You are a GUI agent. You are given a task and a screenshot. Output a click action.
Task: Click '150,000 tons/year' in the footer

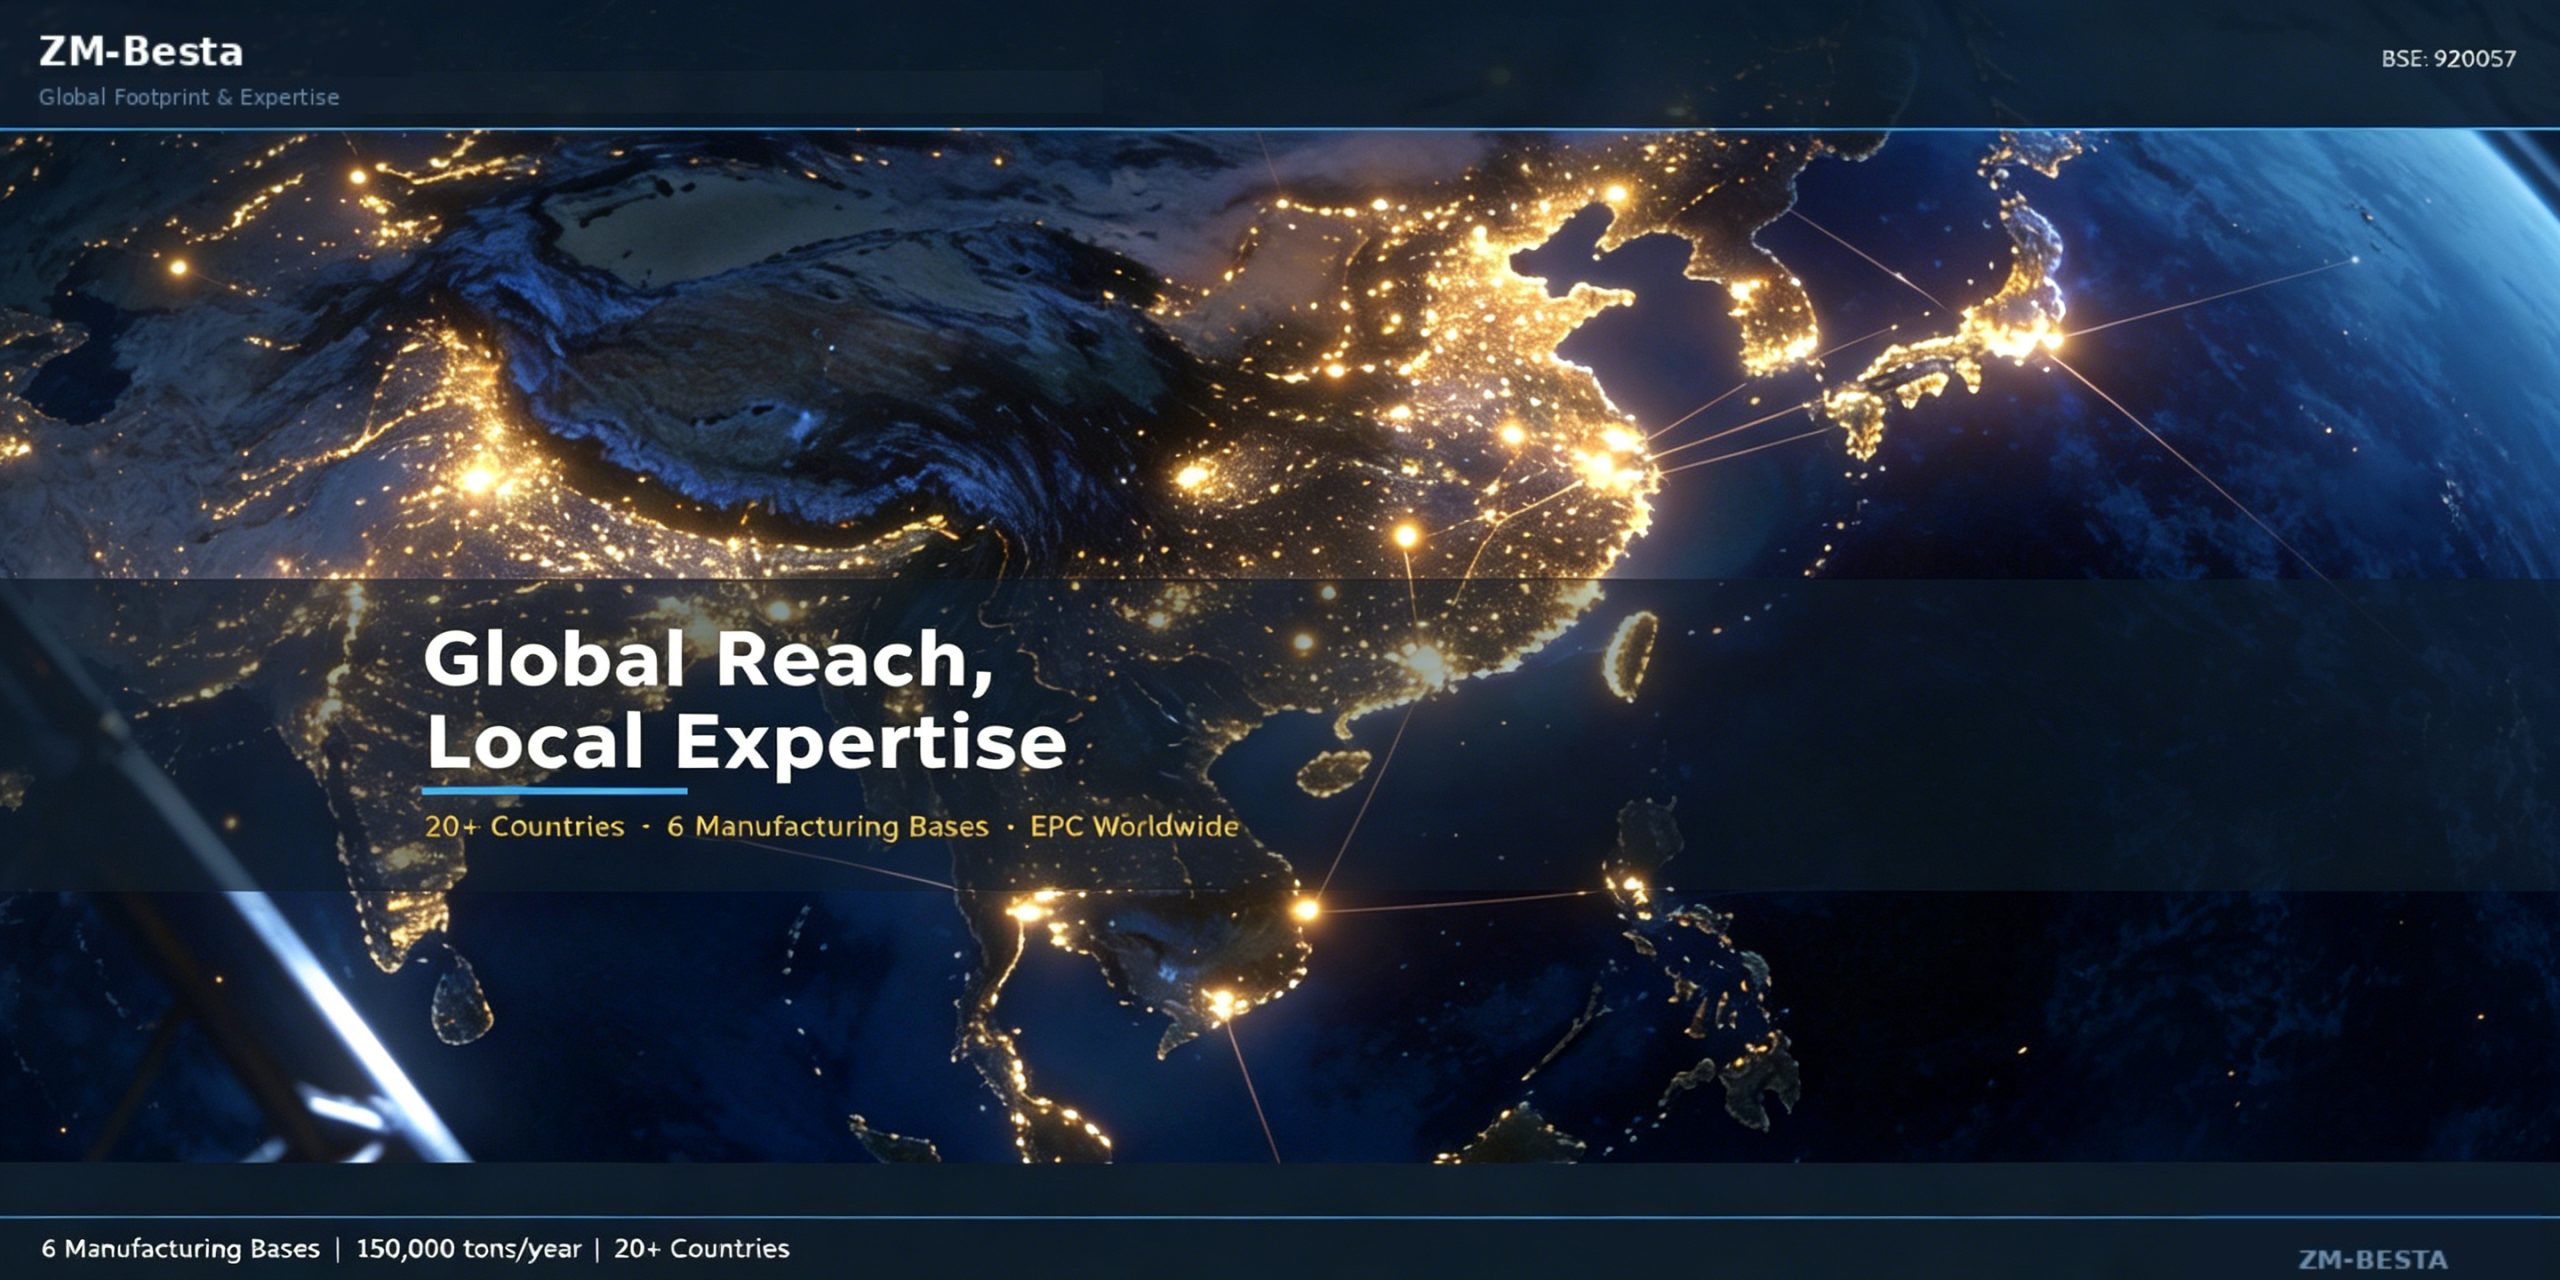[x=468, y=1249]
